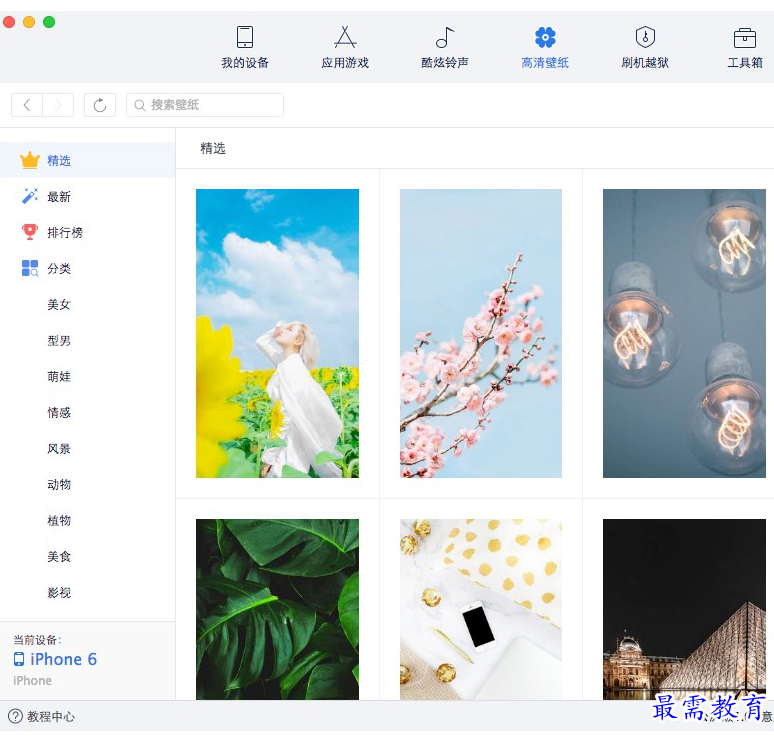774x739 pixels.
Task: Select the 高清壁纸 flower icon
Action: [x=545, y=37]
